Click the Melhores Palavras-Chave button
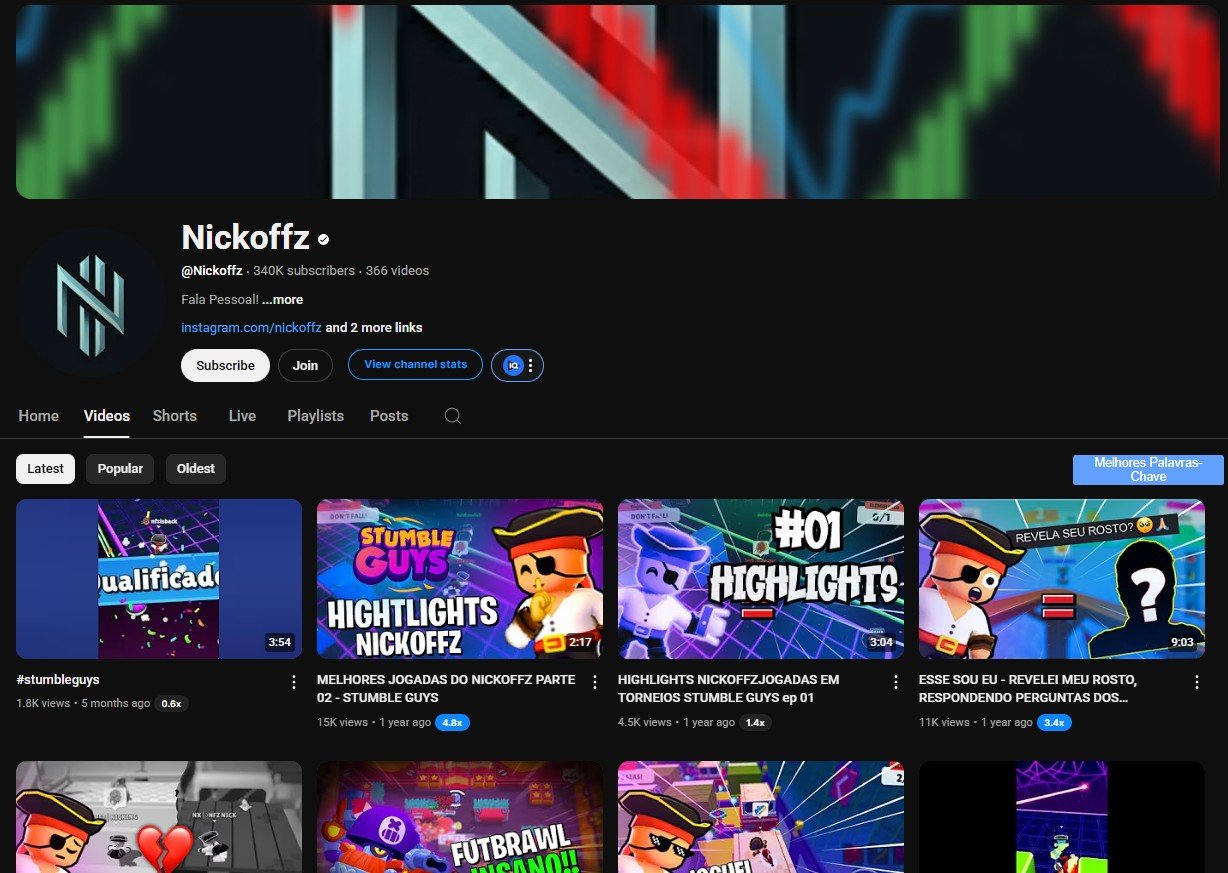 [1148, 470]
